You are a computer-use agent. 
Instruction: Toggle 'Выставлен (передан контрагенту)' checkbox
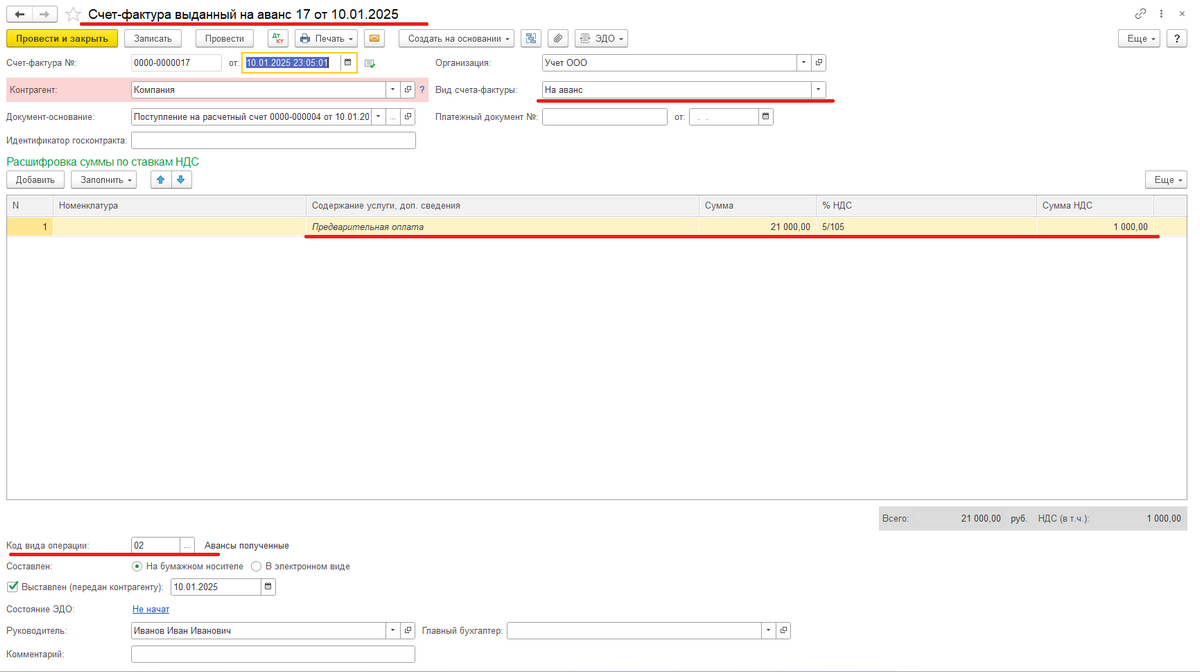pyautogui.click(x=12, y=587)
